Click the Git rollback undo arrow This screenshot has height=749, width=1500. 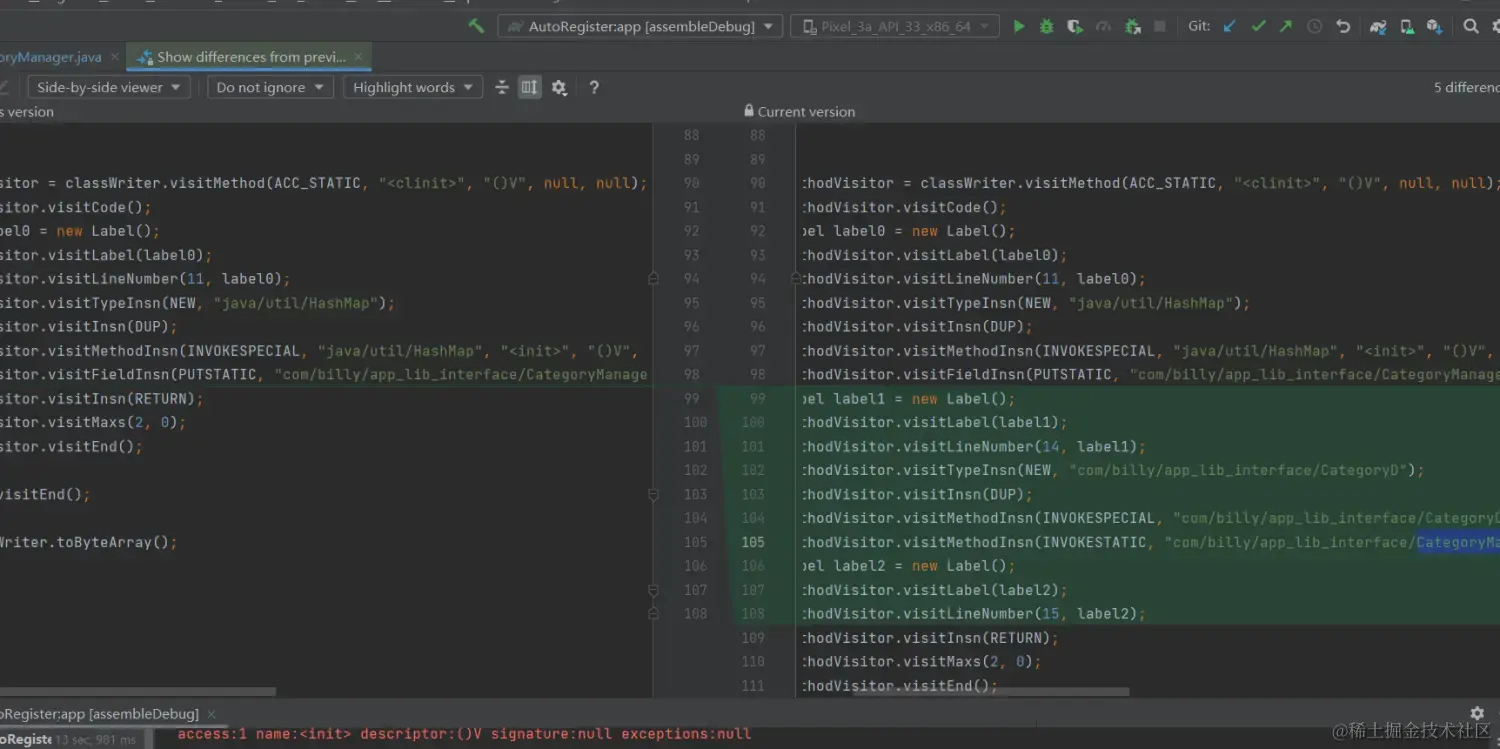1343,26
